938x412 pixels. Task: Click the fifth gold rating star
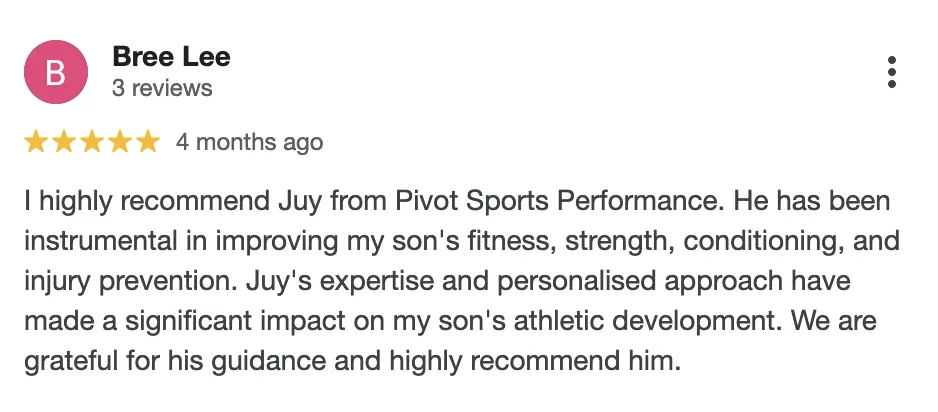(148, 142)
